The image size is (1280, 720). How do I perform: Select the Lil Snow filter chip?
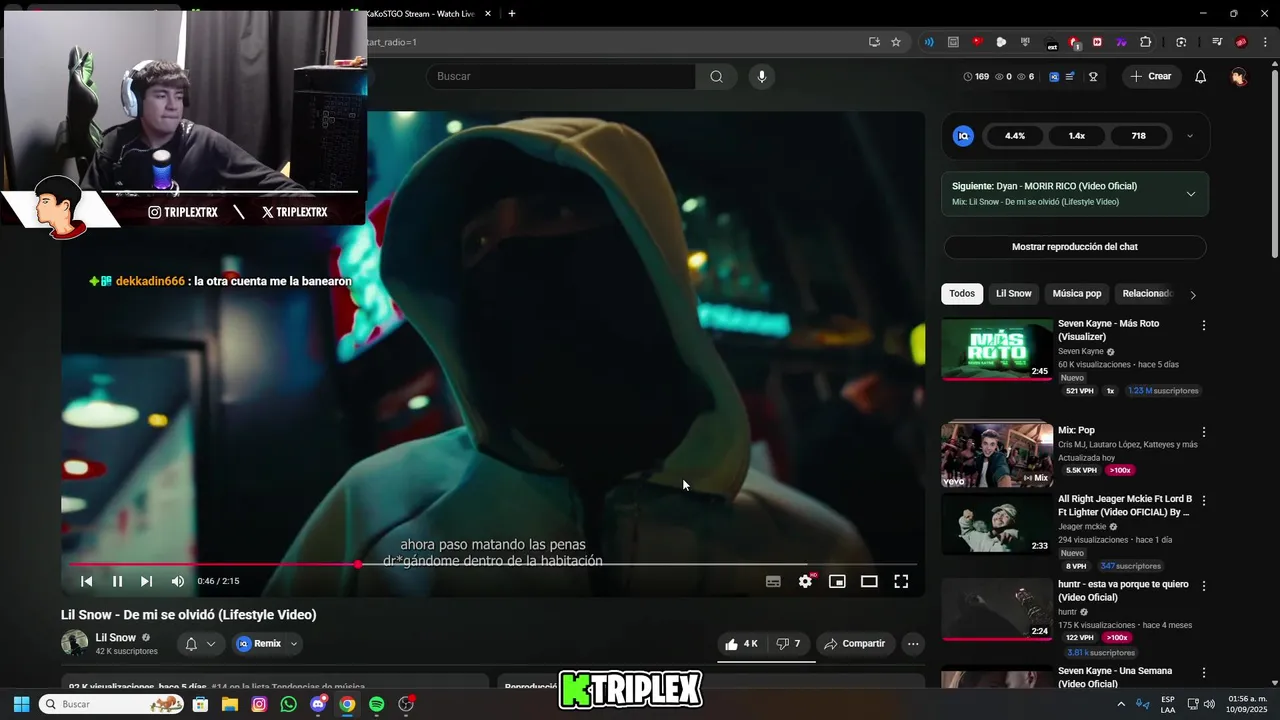[x=1013, y=294]
